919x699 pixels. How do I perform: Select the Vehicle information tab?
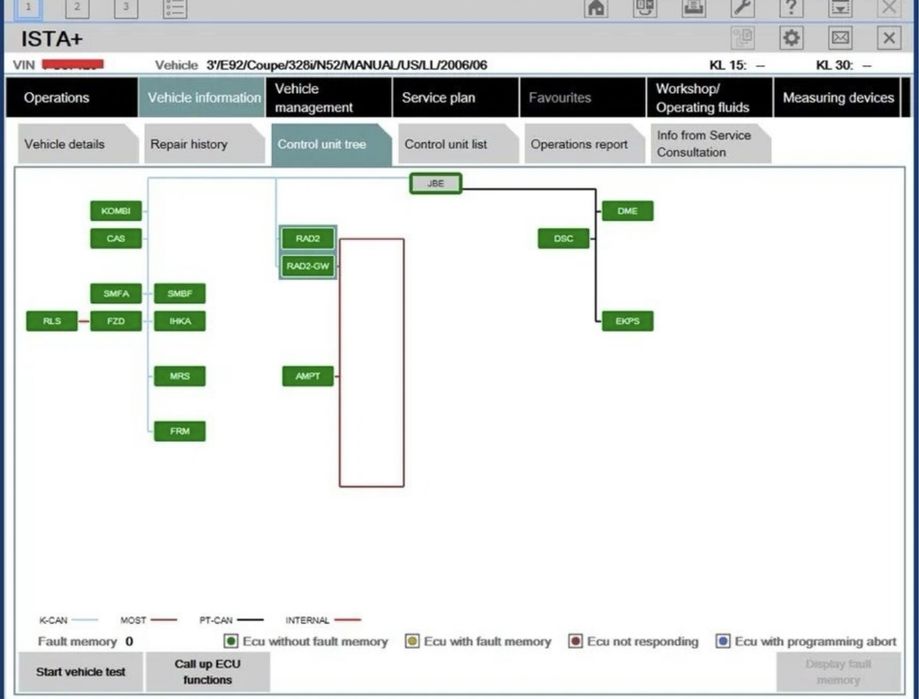[x=202, y=97]
